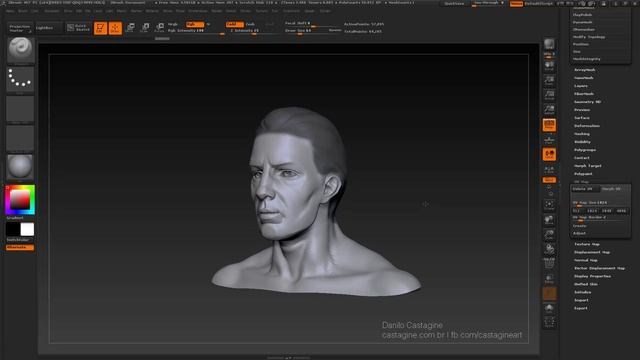Screen dimensions: 640x360
Task: Toggle the Alternate color button
Action: [20, 247]
